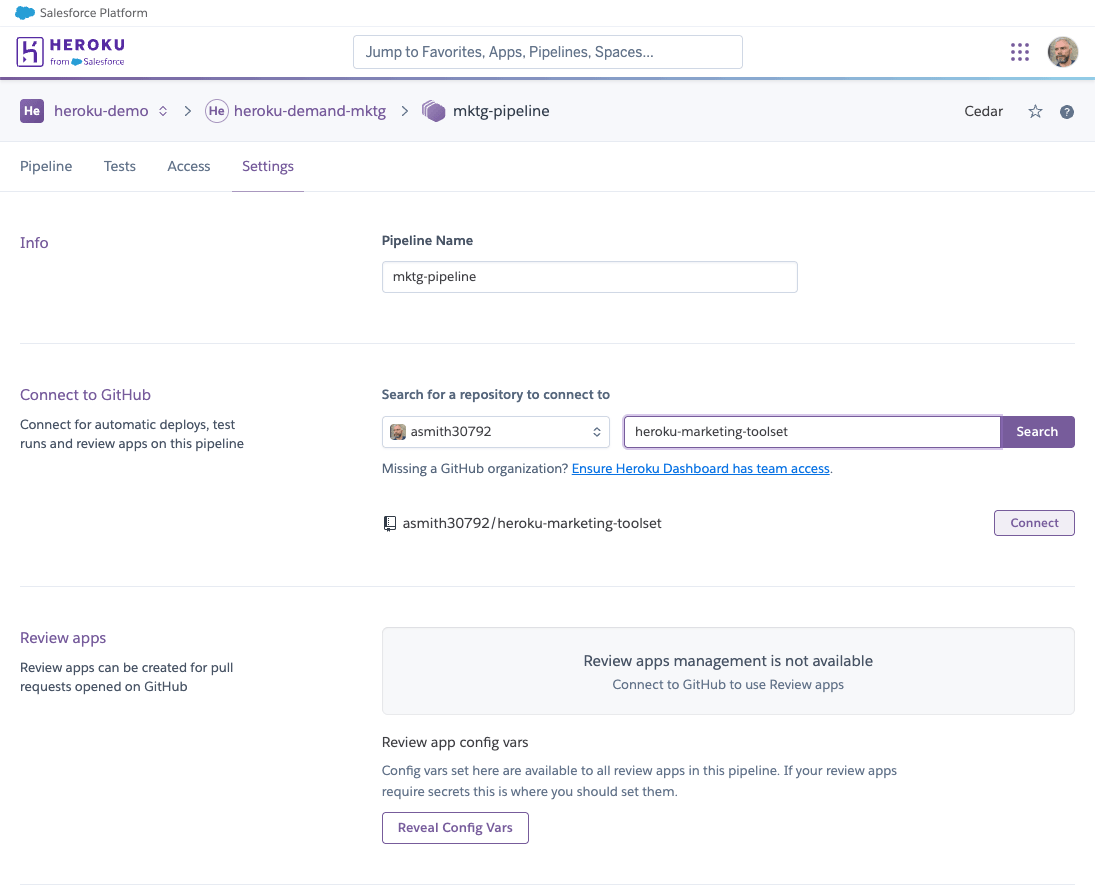Click asmith30792/heroku-marketing-toolset repository name
The height and width of the screenshot is (895, 1095).
(531, 524)
